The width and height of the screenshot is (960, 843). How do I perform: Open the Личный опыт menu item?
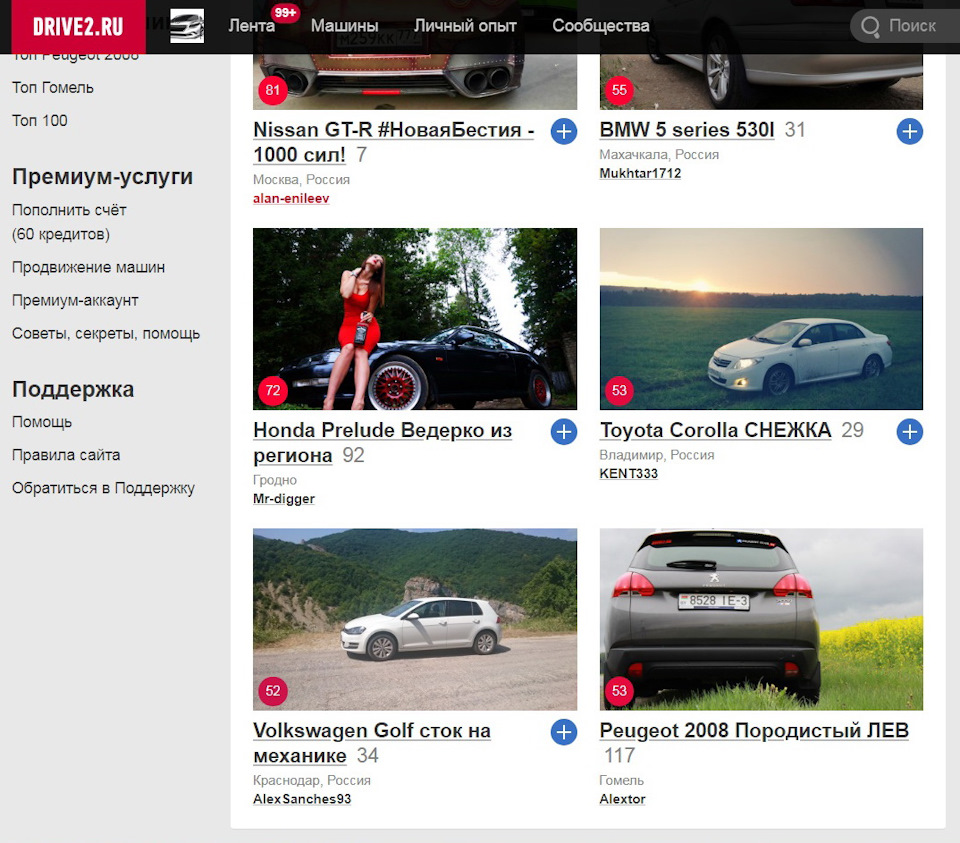click(465, 26)
